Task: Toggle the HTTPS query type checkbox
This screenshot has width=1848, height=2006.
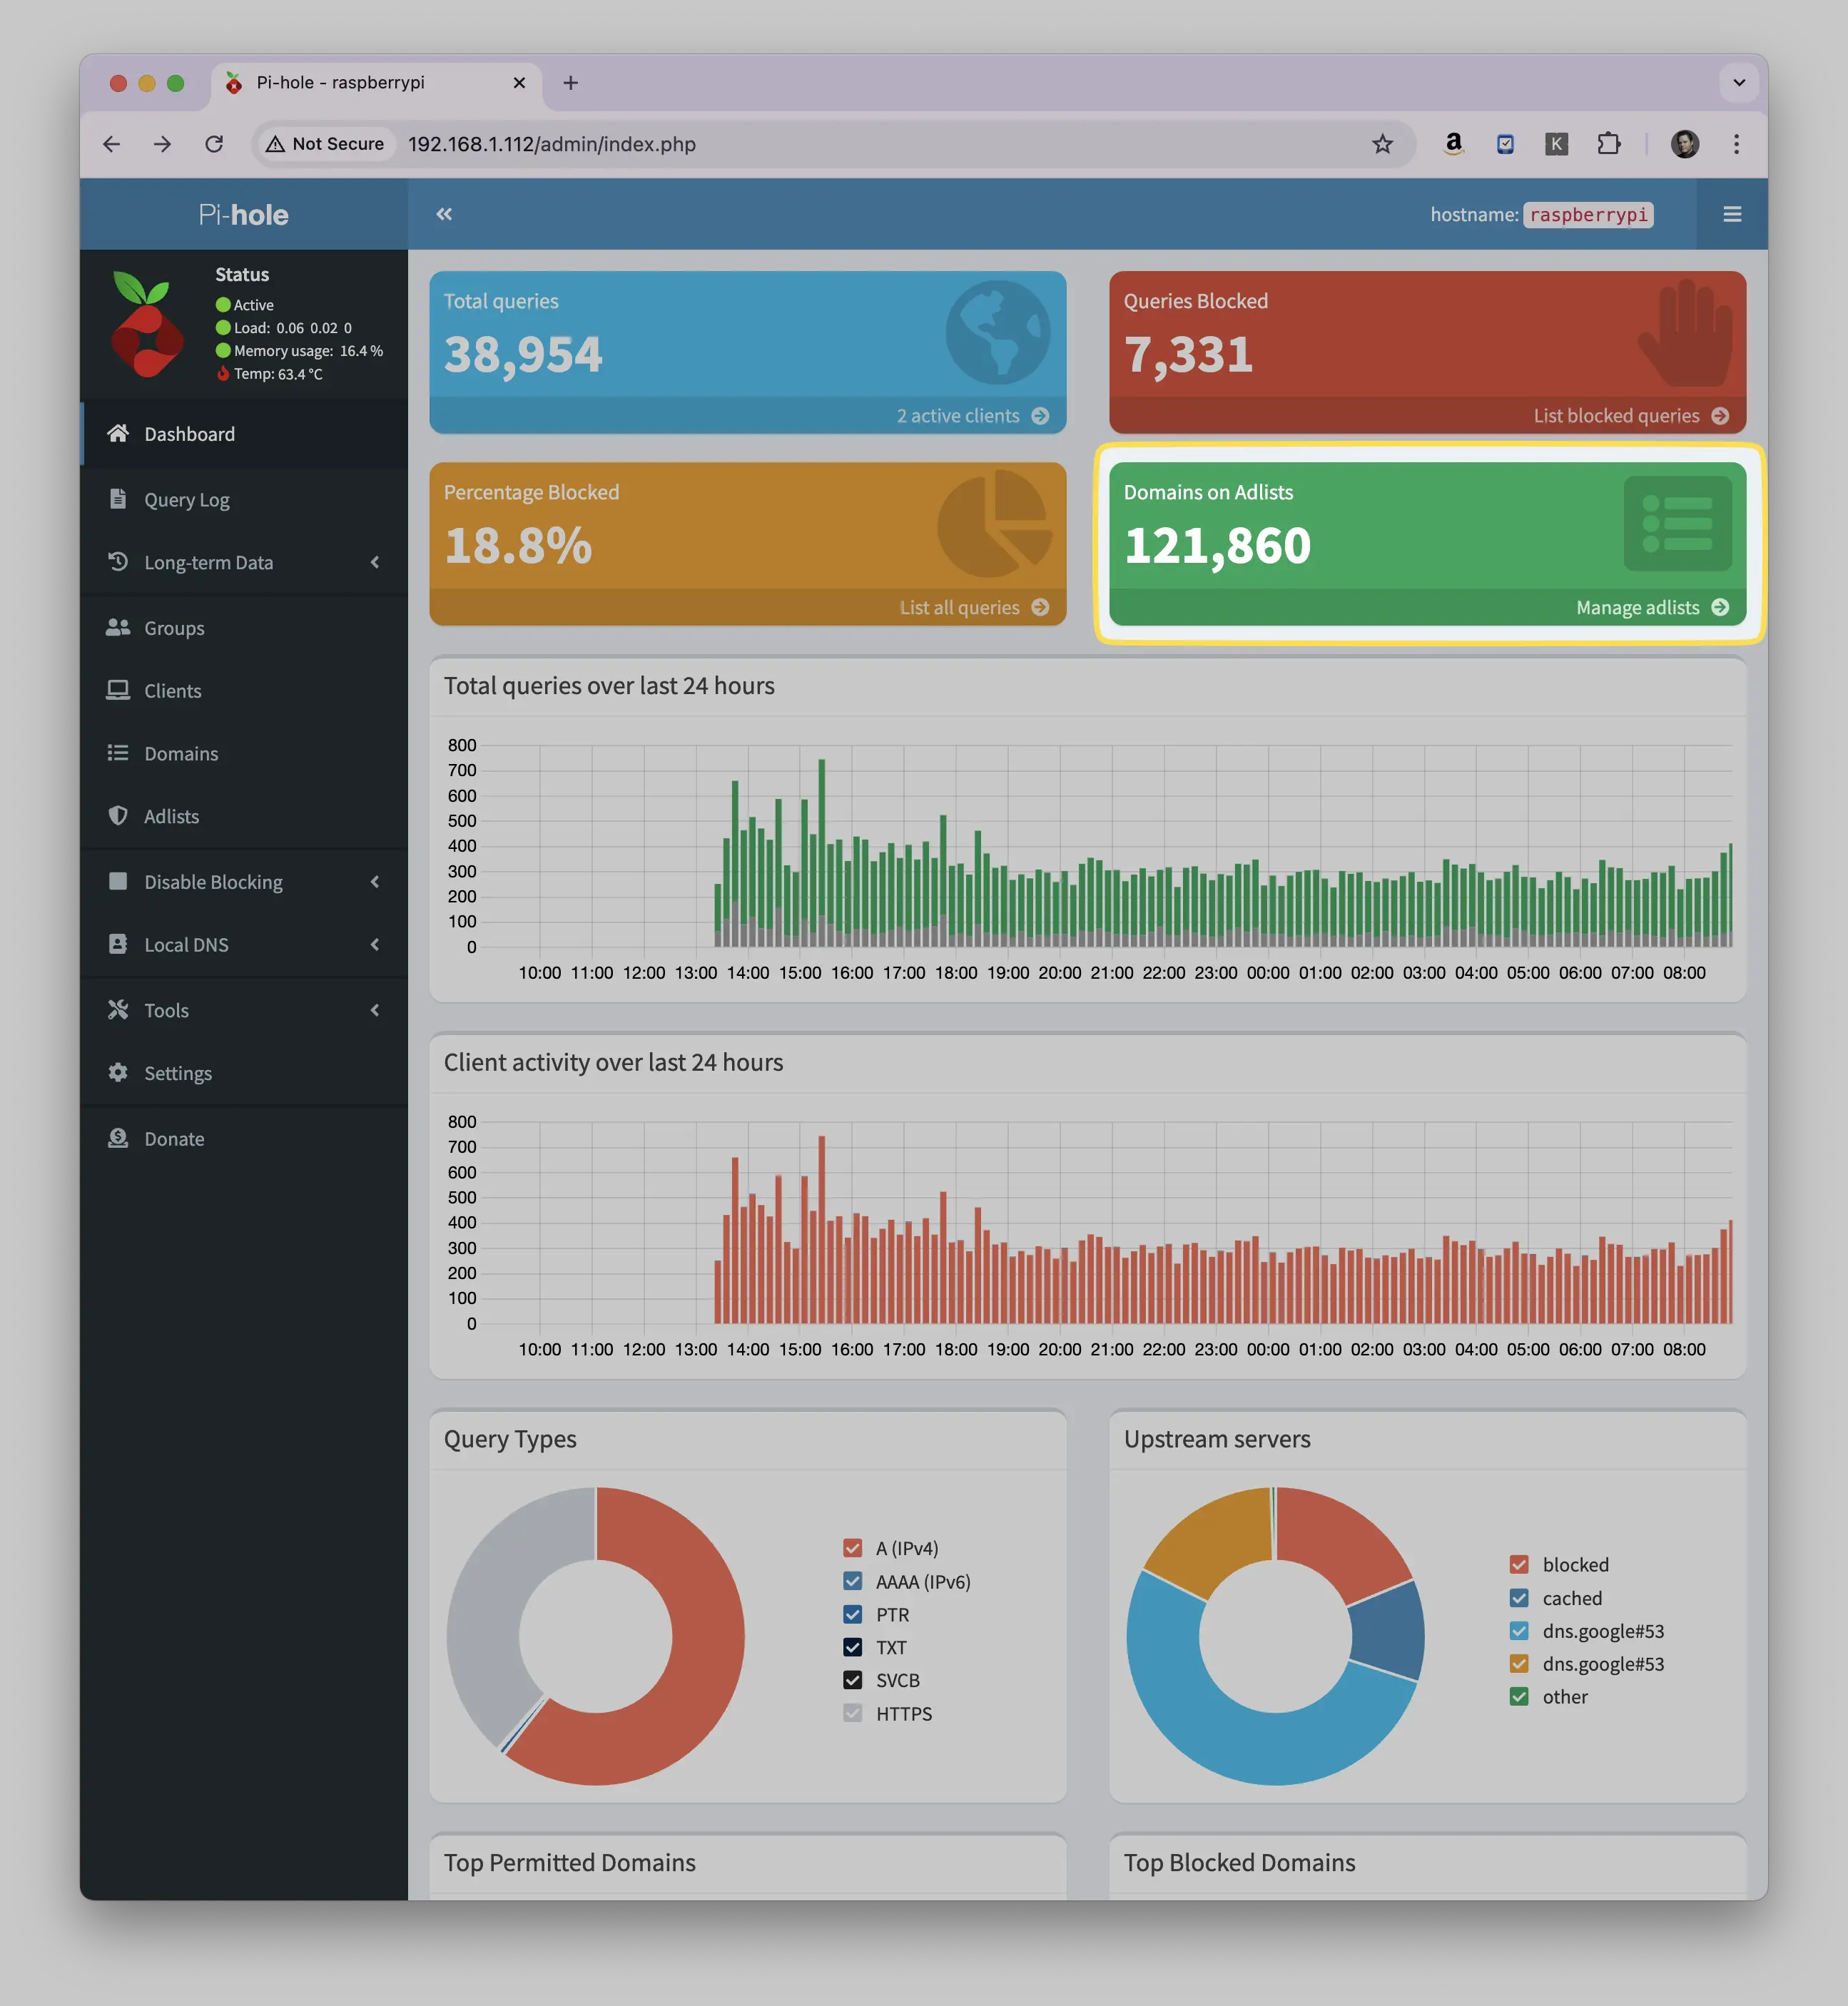Action: pos(853,1713)
